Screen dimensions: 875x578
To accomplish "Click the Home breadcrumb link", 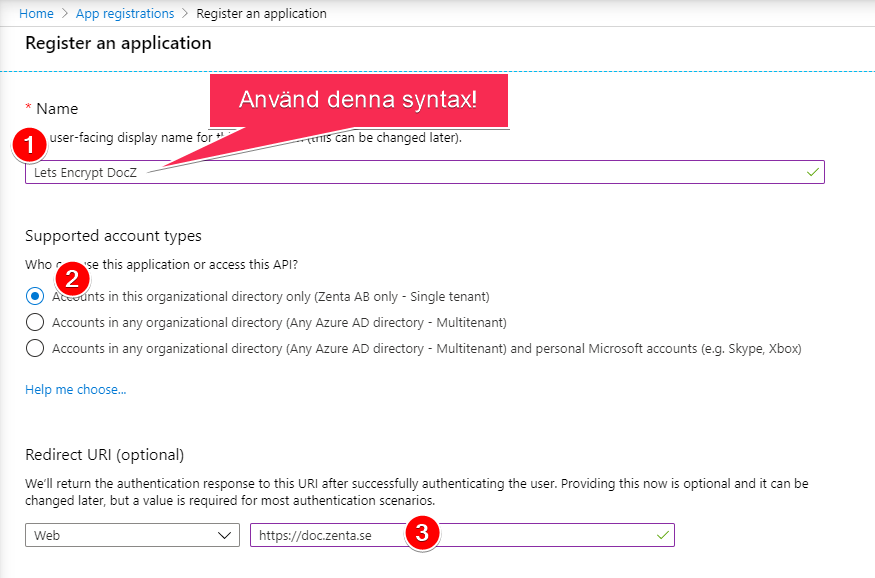I will pos(36,13).
